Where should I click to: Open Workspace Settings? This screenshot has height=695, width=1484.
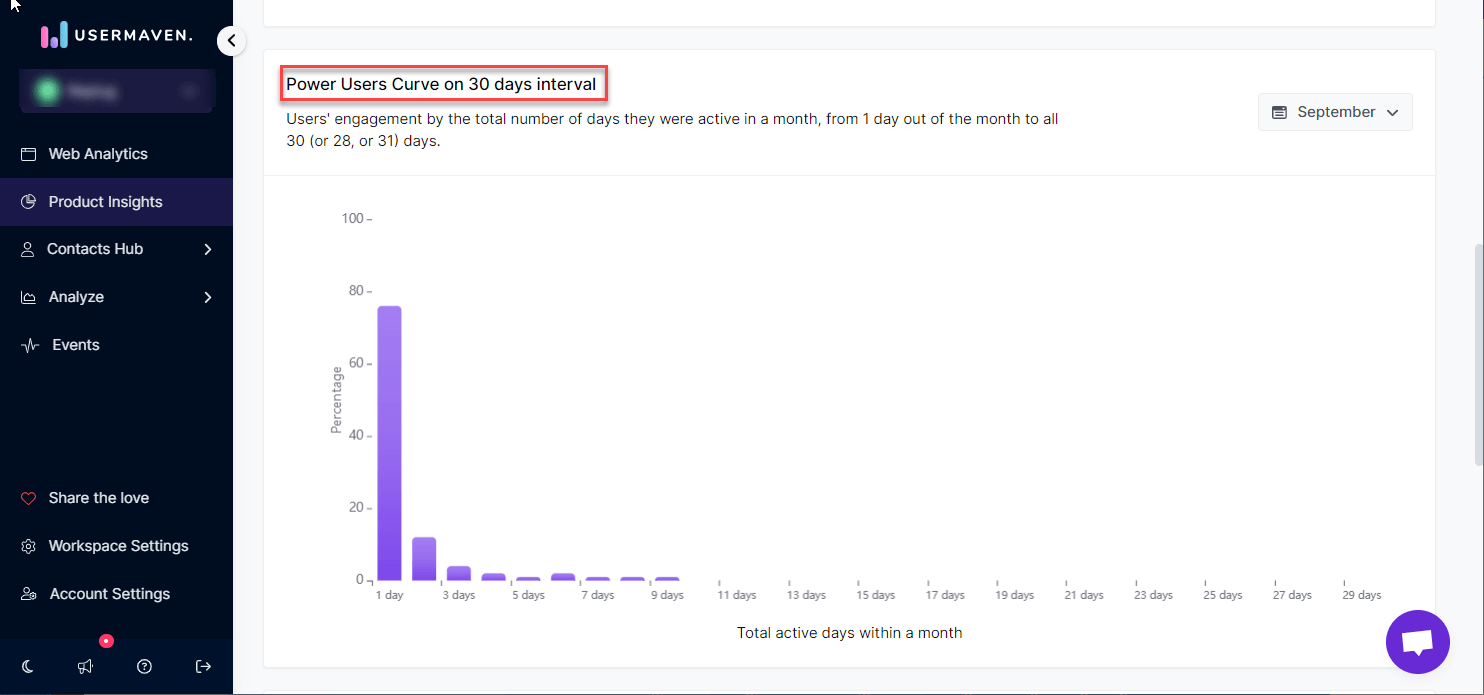(x=118, y=546)
